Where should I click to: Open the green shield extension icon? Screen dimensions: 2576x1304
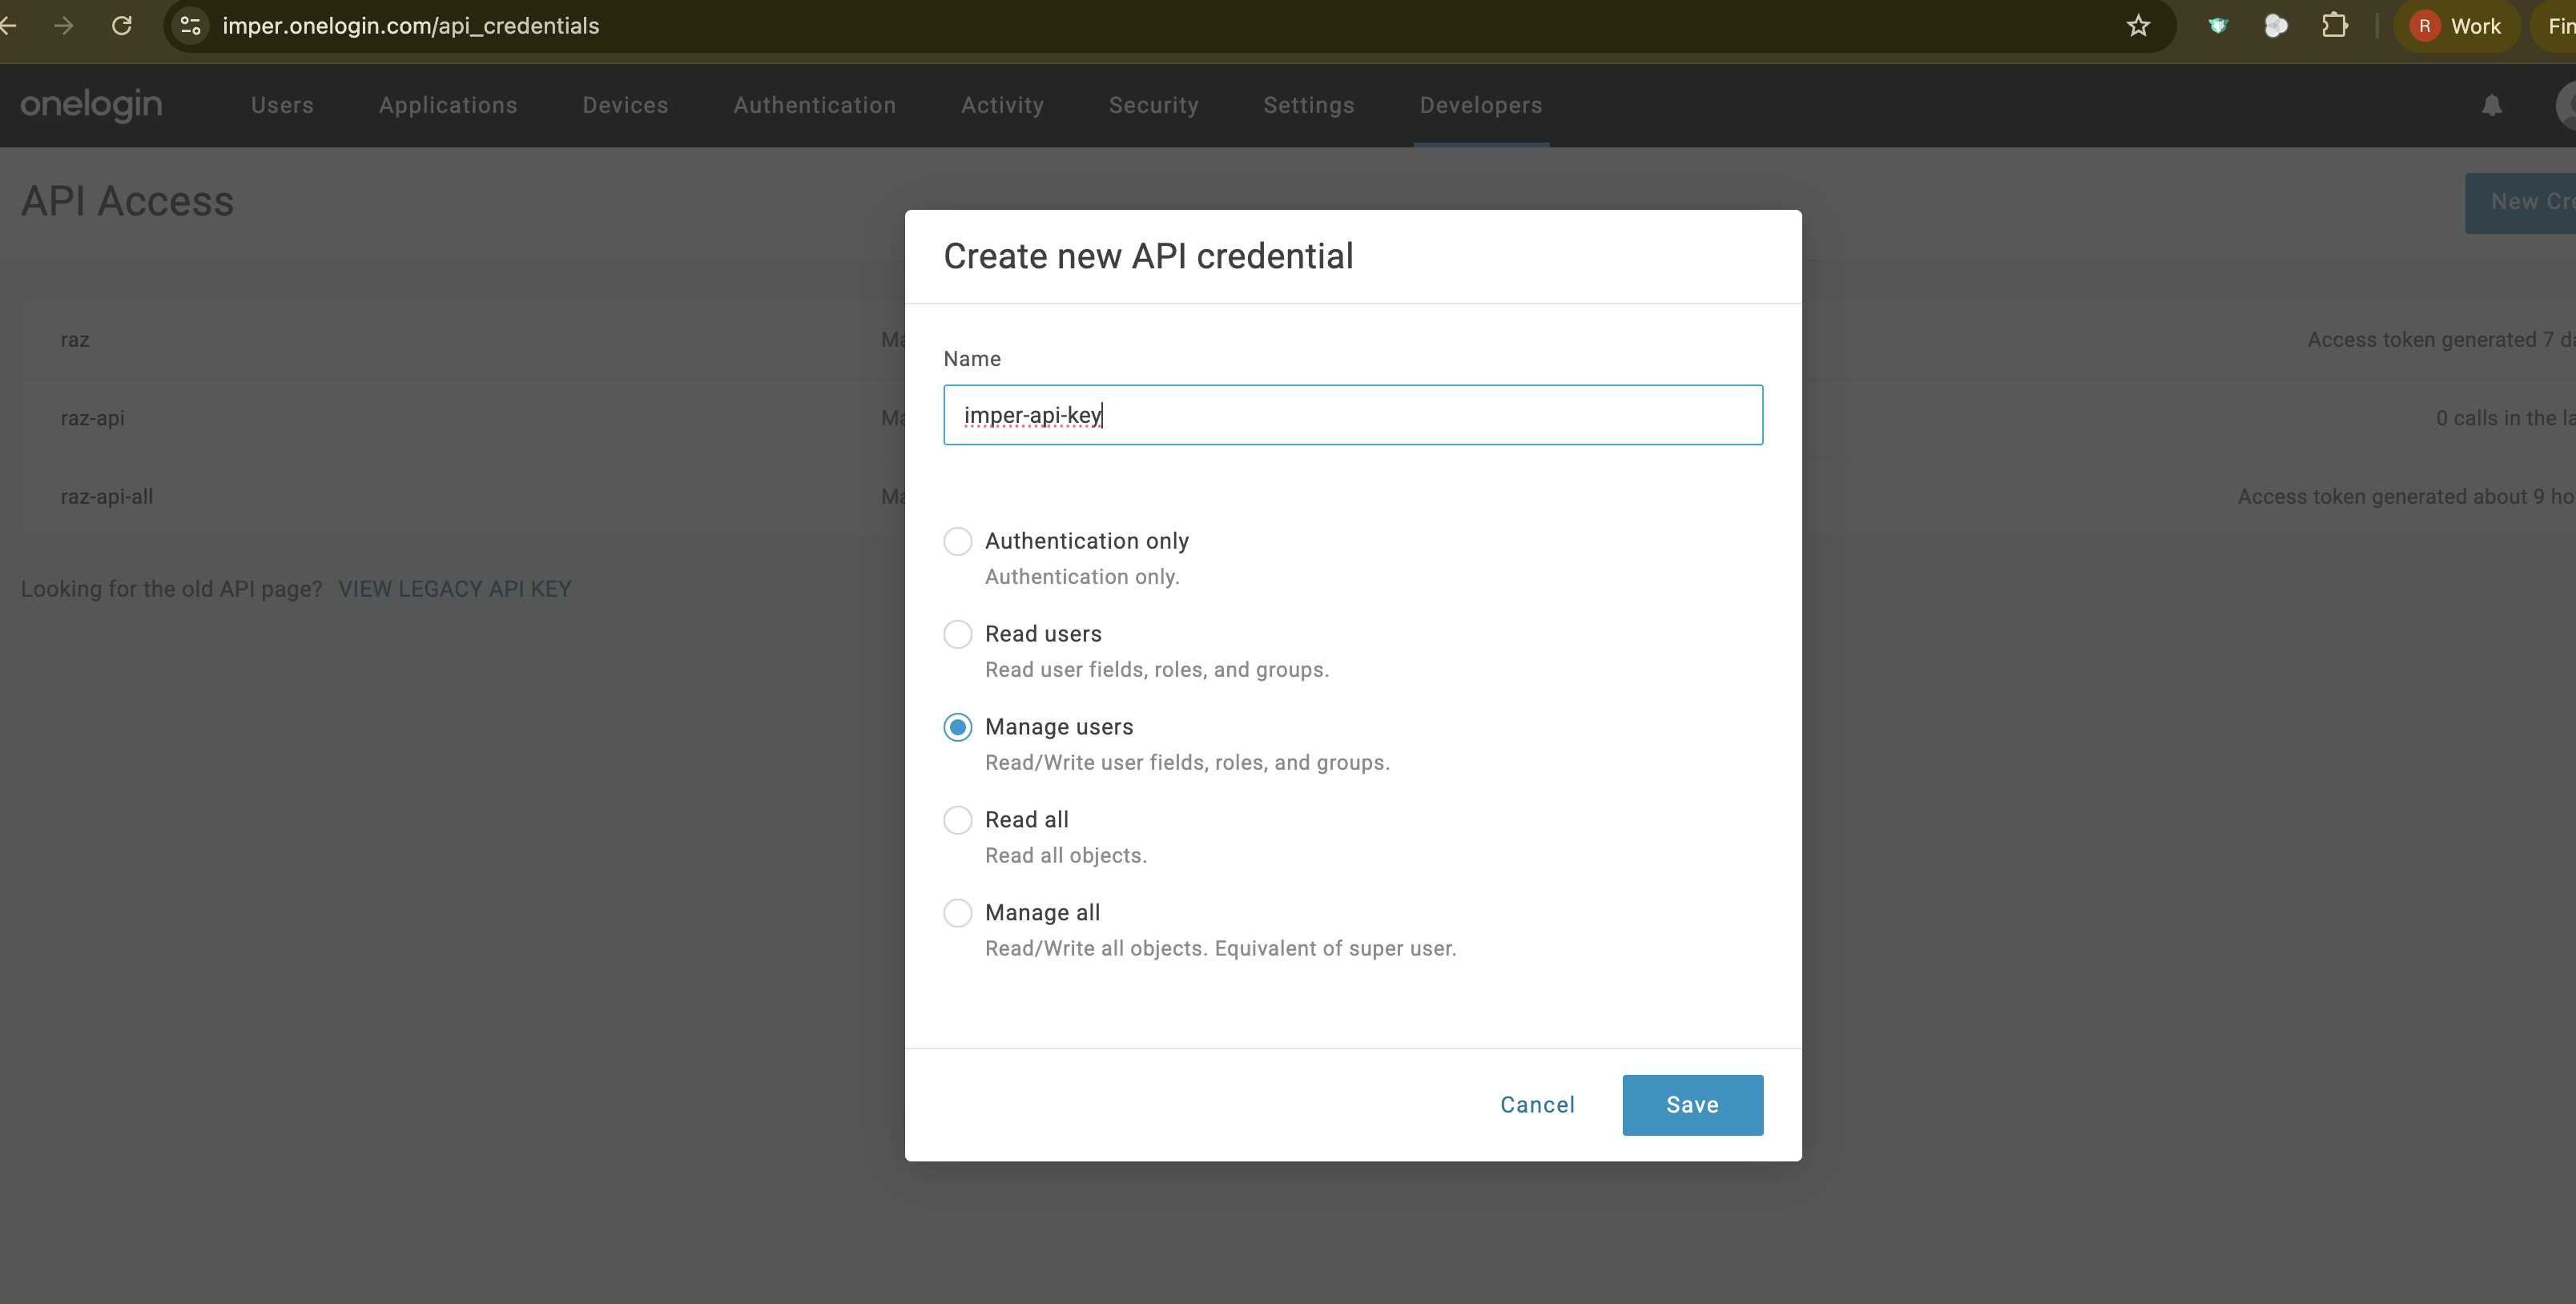pos(2218,26)
